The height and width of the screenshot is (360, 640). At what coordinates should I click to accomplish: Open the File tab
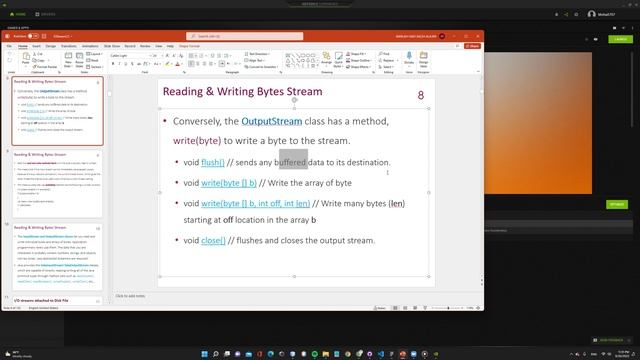point(9,46)
